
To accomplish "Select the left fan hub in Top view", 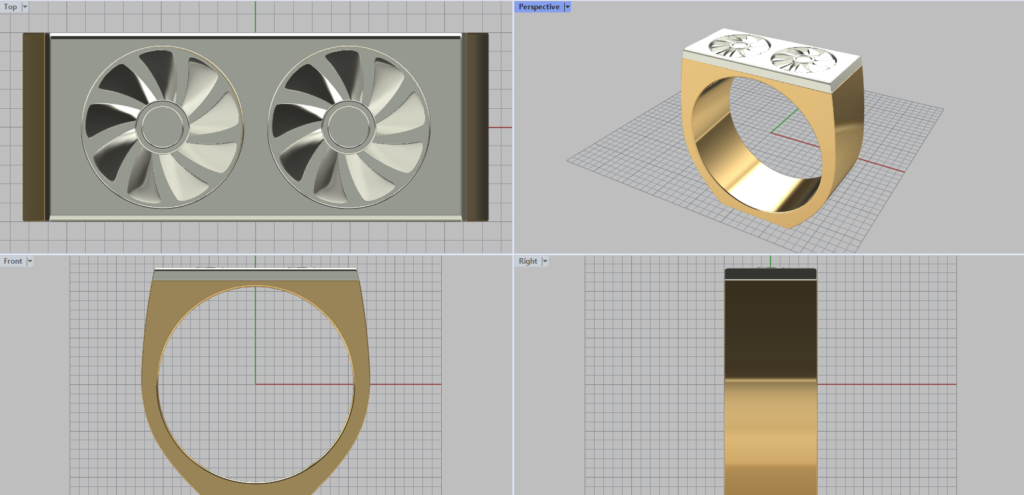I will click(x=162, y=125).
